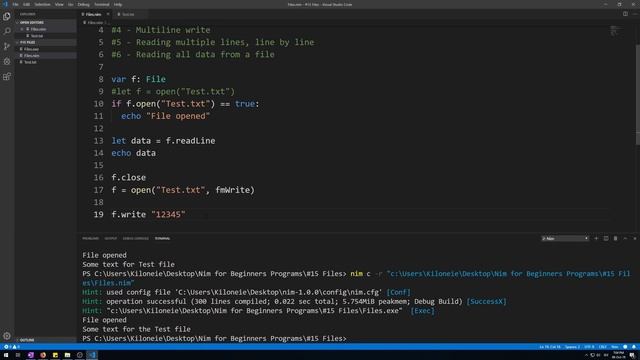Split the editor to the right
640x360 pixels.
625,14
